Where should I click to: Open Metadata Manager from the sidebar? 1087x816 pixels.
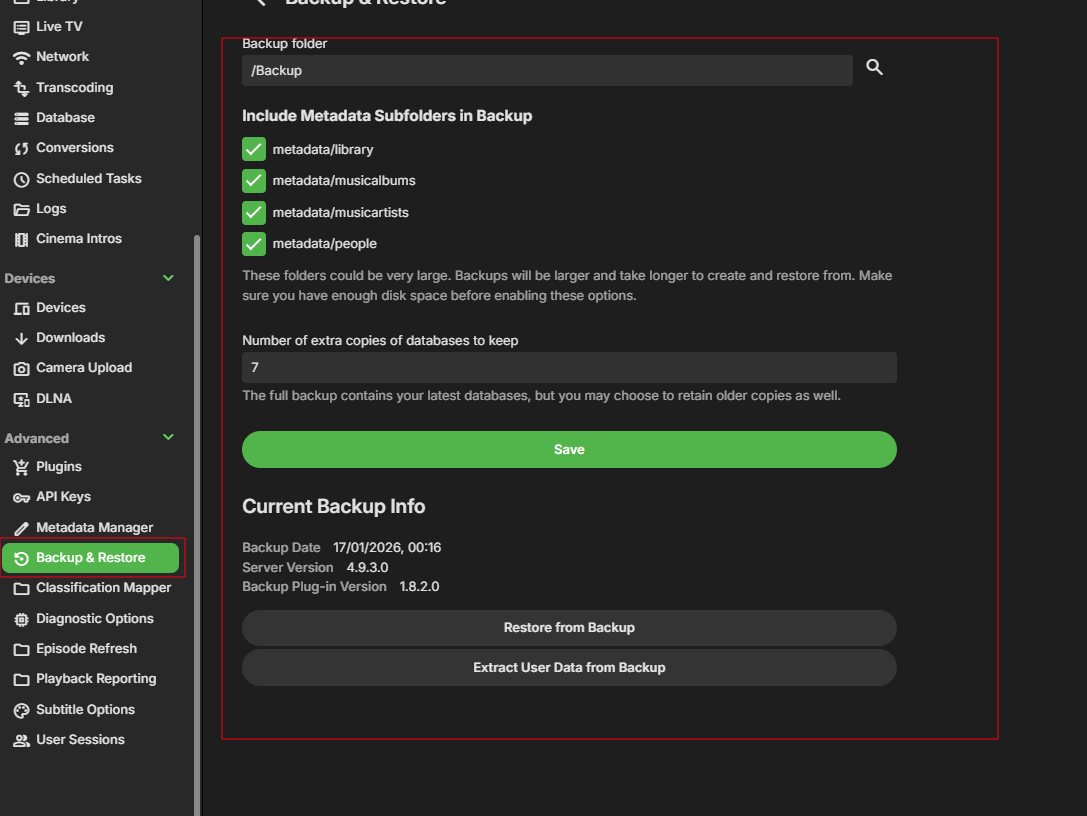94,527
